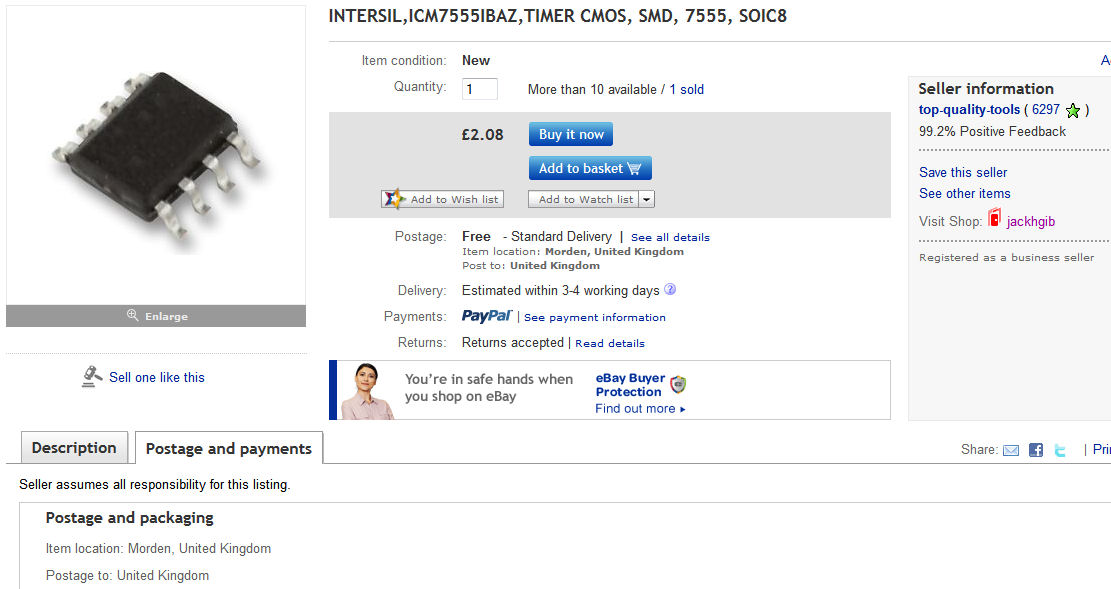Open the Find out more expander link

[640, 408]
